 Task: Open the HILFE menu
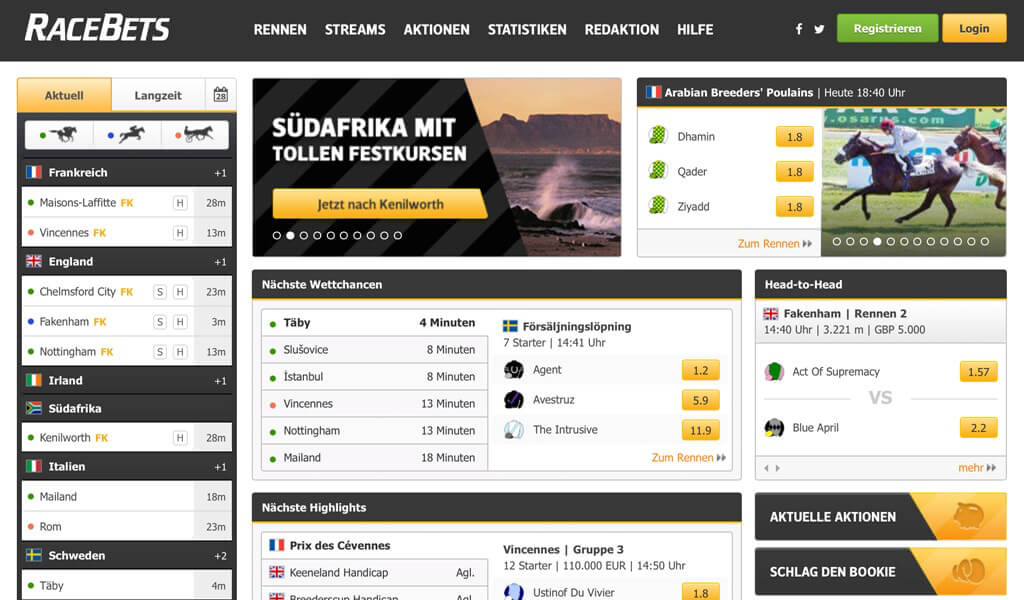click(x=695, y=29)
